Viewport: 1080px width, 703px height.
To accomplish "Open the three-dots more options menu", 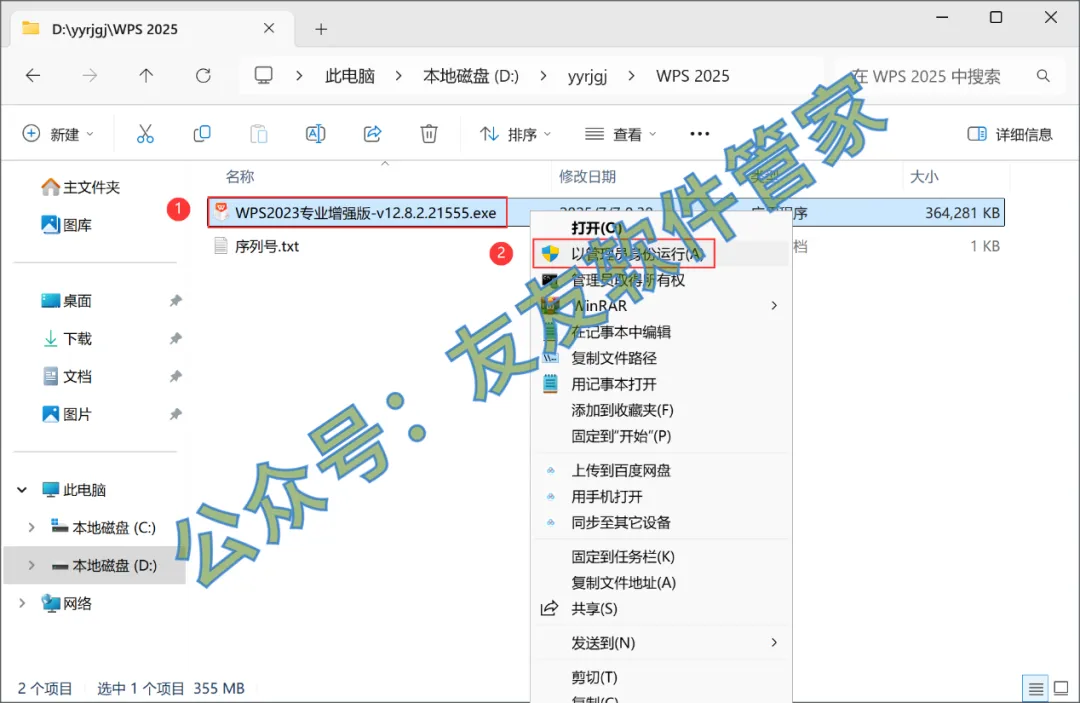I will 700,134.
